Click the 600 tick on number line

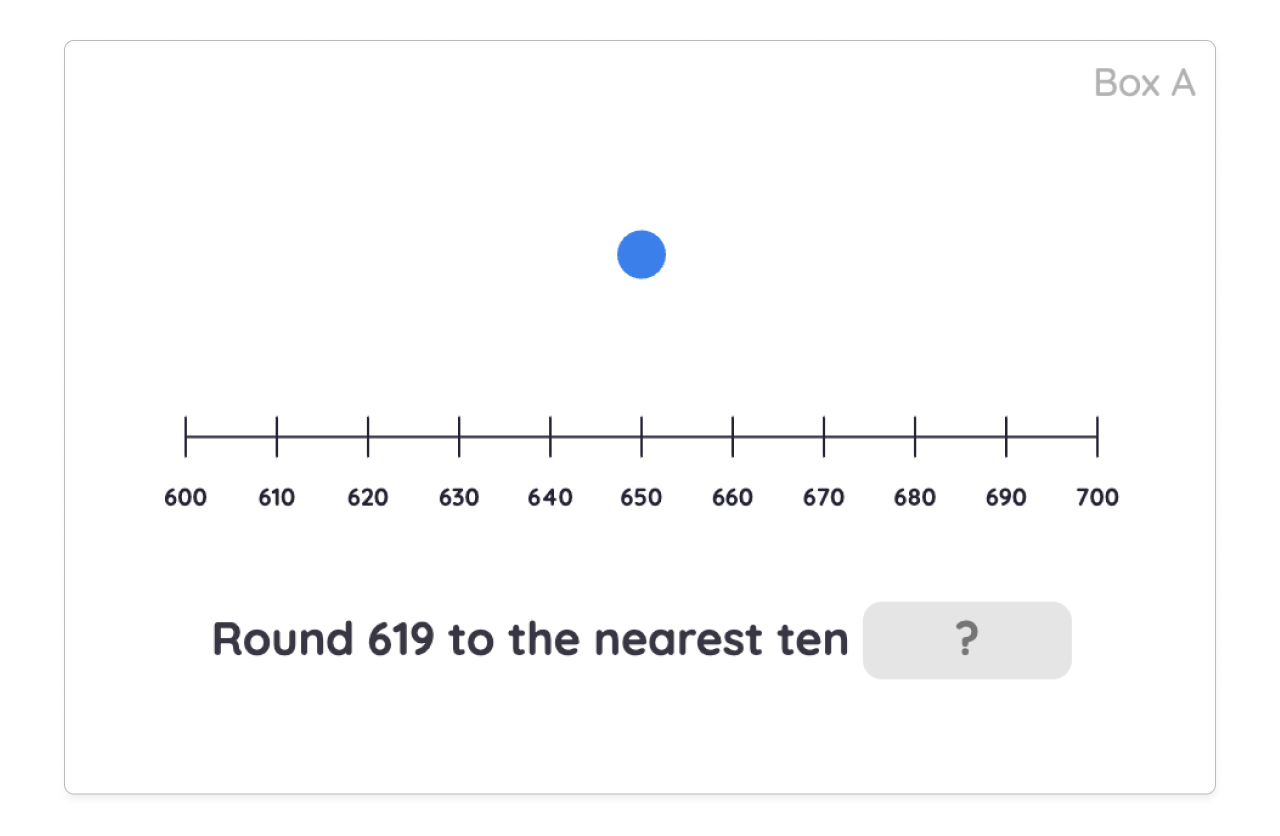(x=186, y=436)
